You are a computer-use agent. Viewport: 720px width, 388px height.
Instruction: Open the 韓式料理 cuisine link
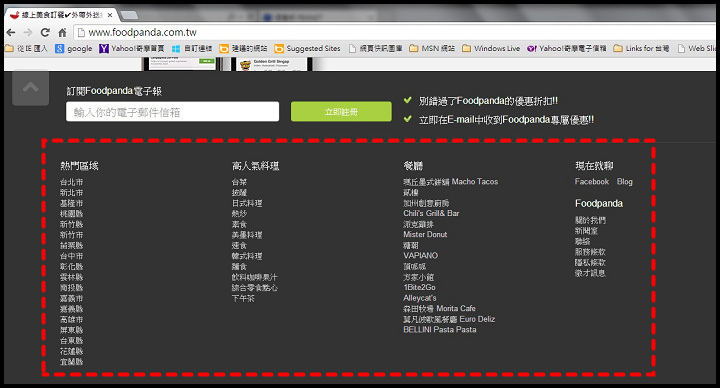[247, 256]
